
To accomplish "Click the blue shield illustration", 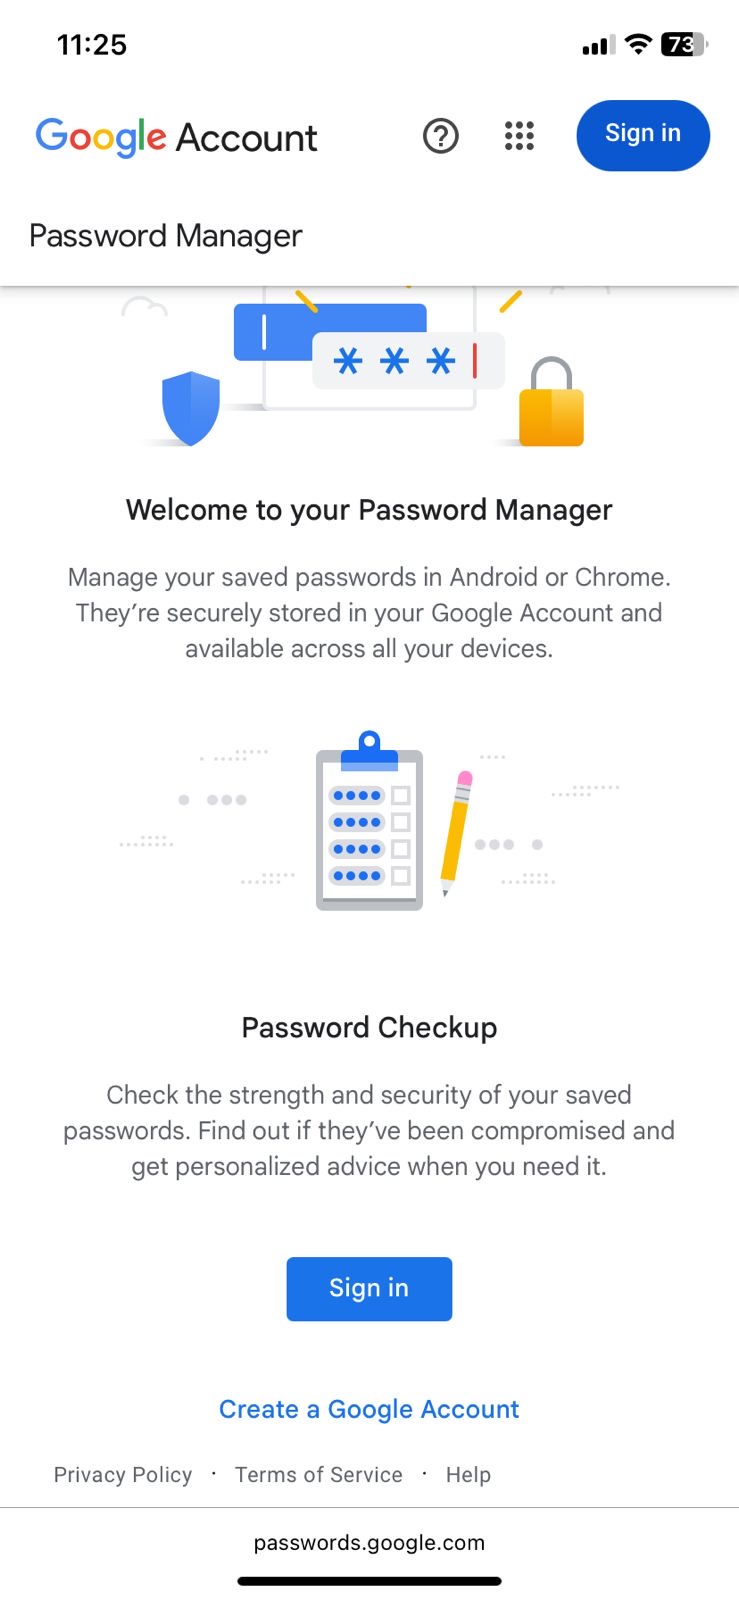I will [x=190, y=407].
